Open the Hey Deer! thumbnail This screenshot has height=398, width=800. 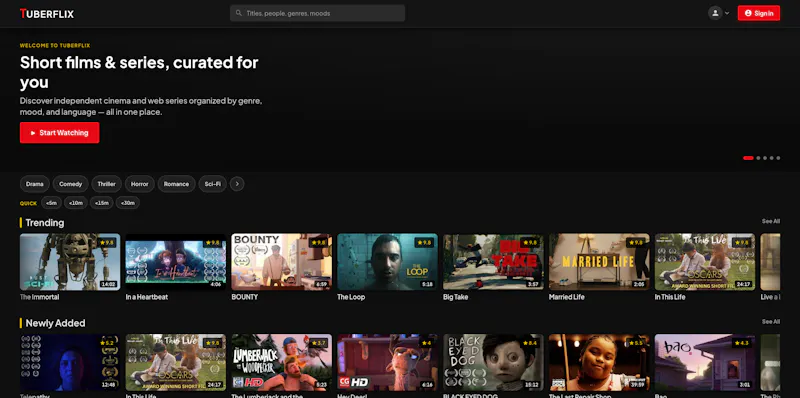(387, 362)
